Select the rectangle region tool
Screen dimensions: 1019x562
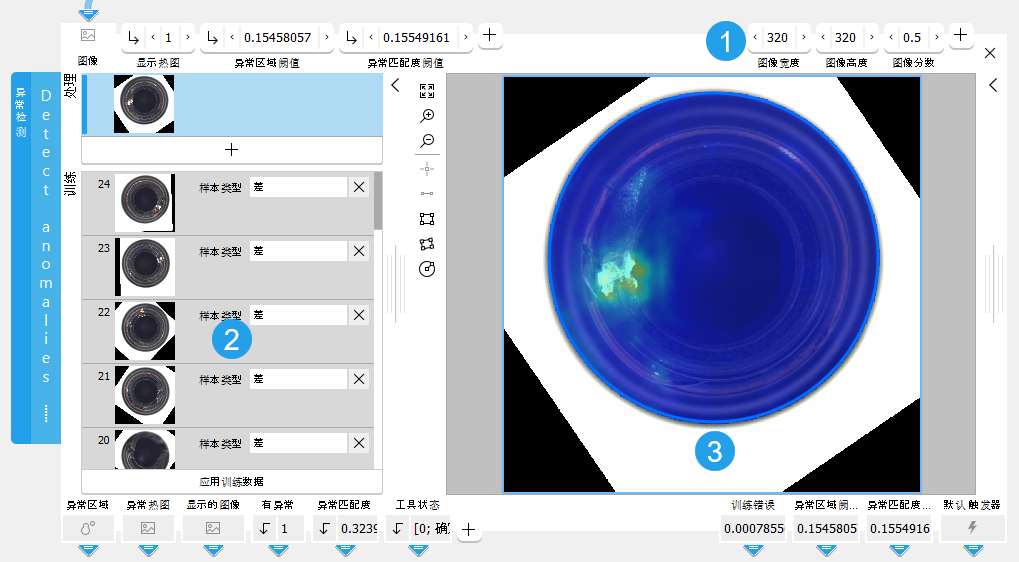pos(427,218)
